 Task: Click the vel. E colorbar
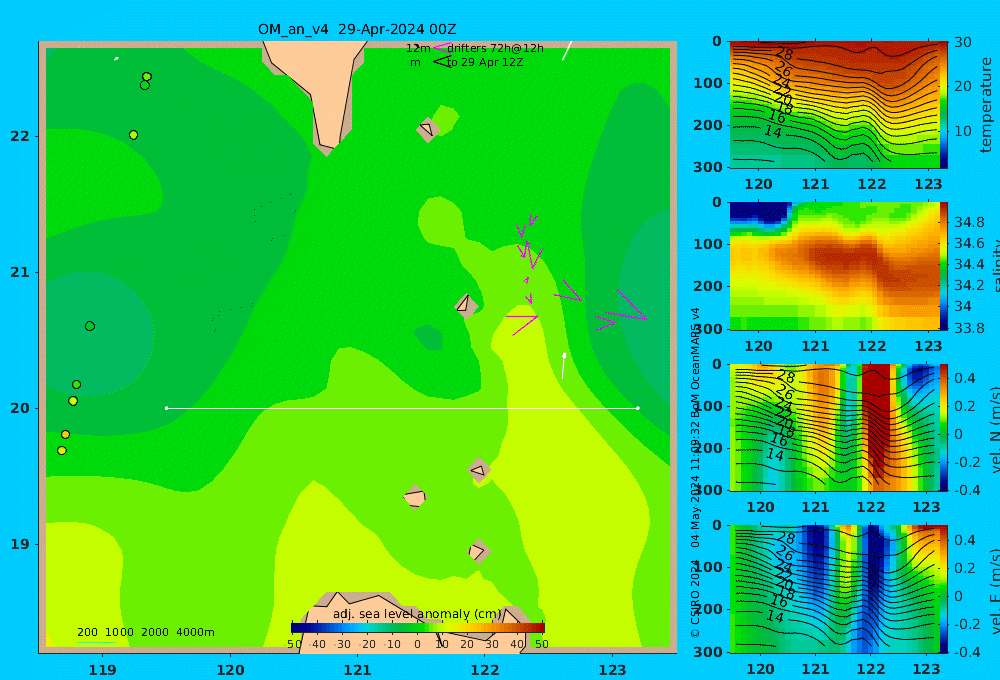tap(943, 589)
